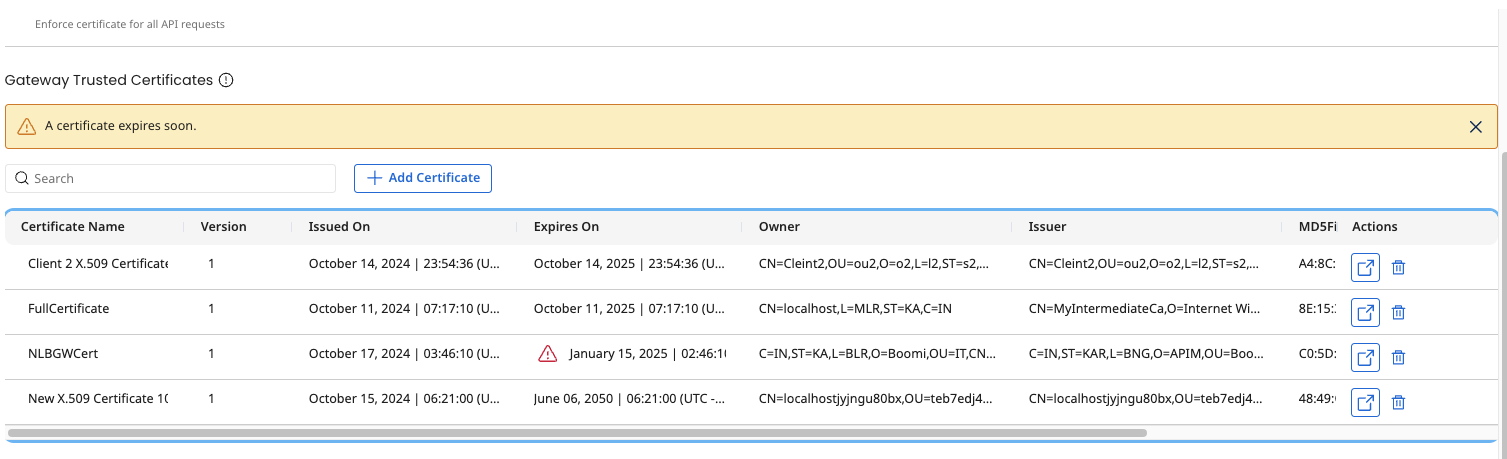
Task: Open the FullCertificate details icon
Action: (1365, 313)
